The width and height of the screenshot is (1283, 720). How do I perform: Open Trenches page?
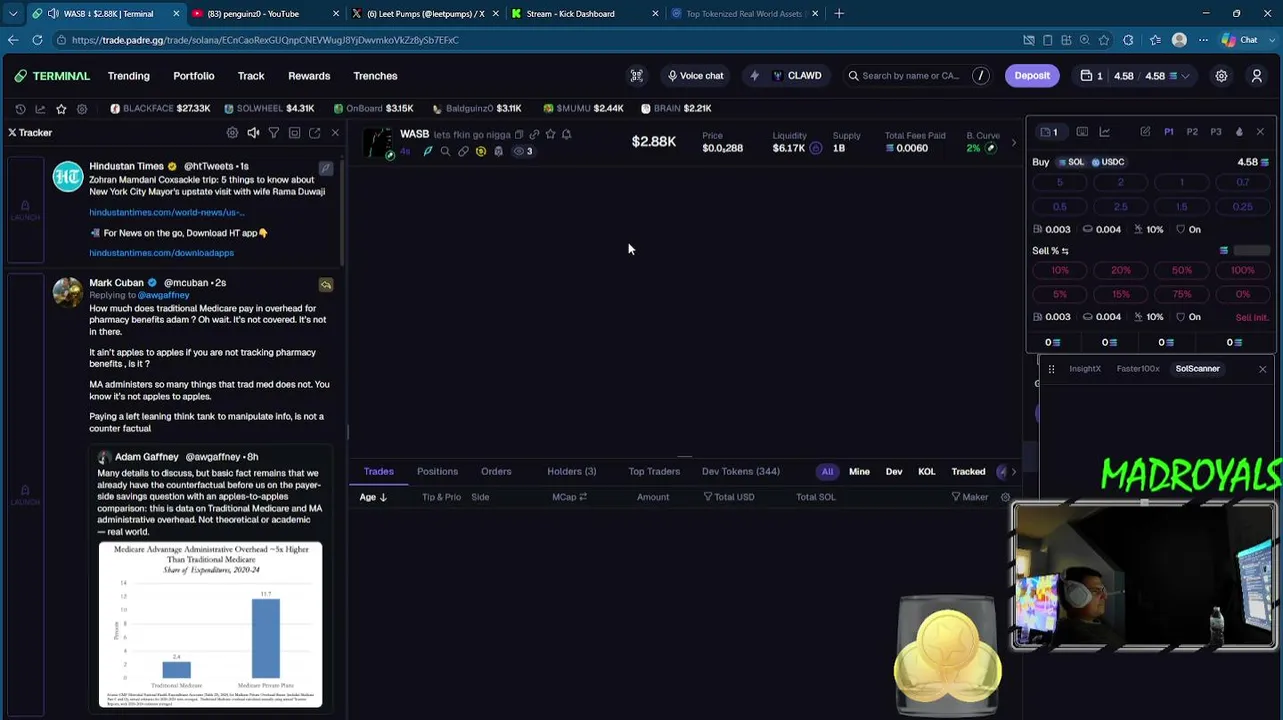[x=375, y=76]
